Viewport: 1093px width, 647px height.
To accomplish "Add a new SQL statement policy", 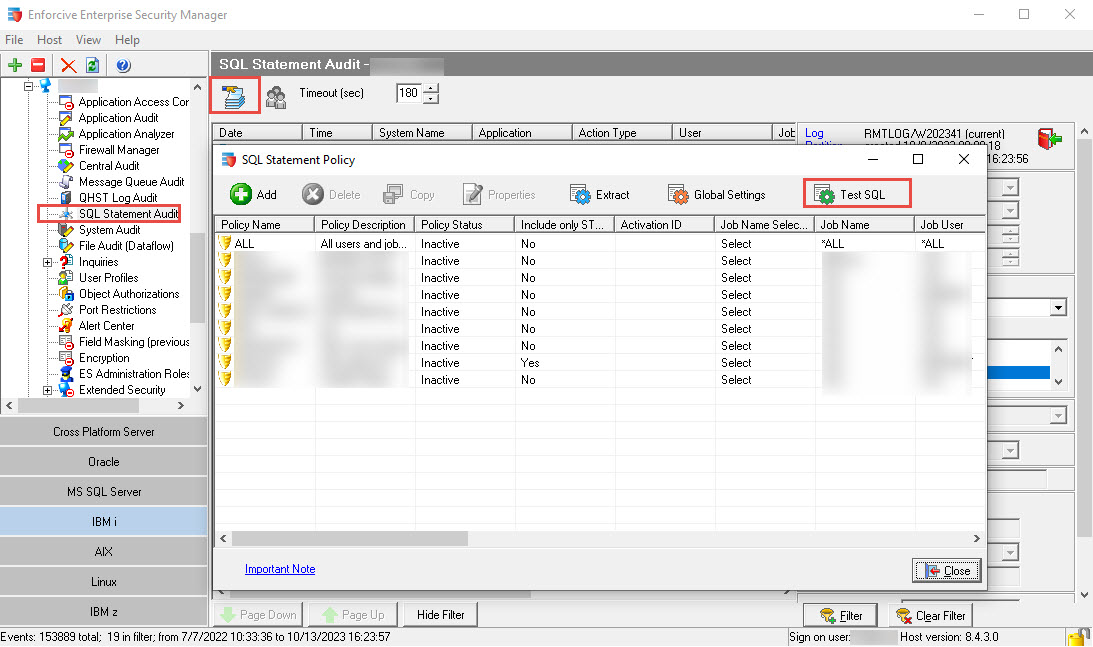I will [x=252, y=194].
